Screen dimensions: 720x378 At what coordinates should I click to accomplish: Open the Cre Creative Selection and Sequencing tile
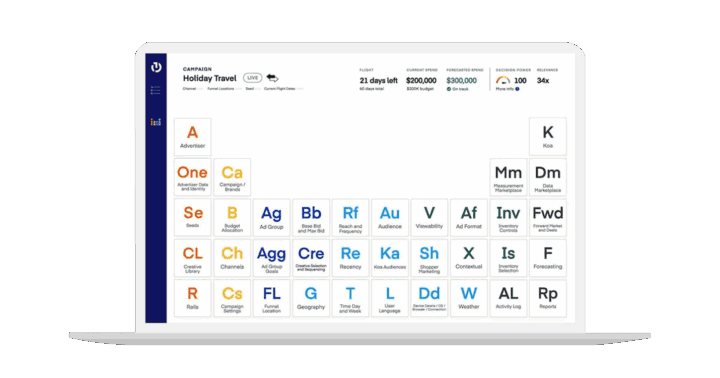pos(311,258)
